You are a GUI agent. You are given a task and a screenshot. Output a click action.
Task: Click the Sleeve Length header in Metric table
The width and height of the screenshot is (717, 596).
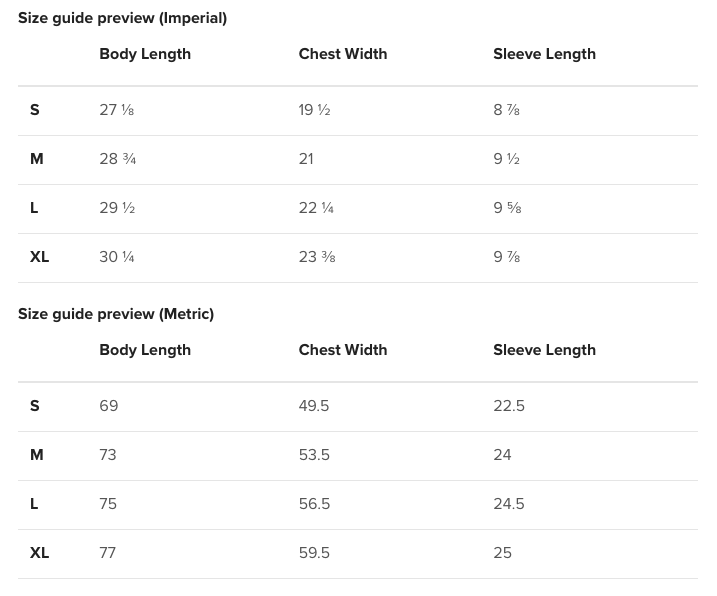tap(544, 350)
